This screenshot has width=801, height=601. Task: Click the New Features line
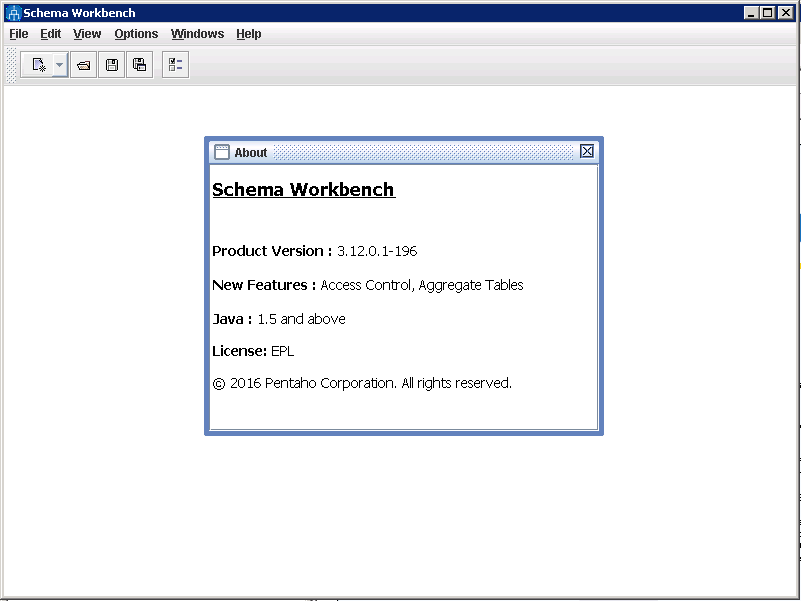(x=368, y=285)
